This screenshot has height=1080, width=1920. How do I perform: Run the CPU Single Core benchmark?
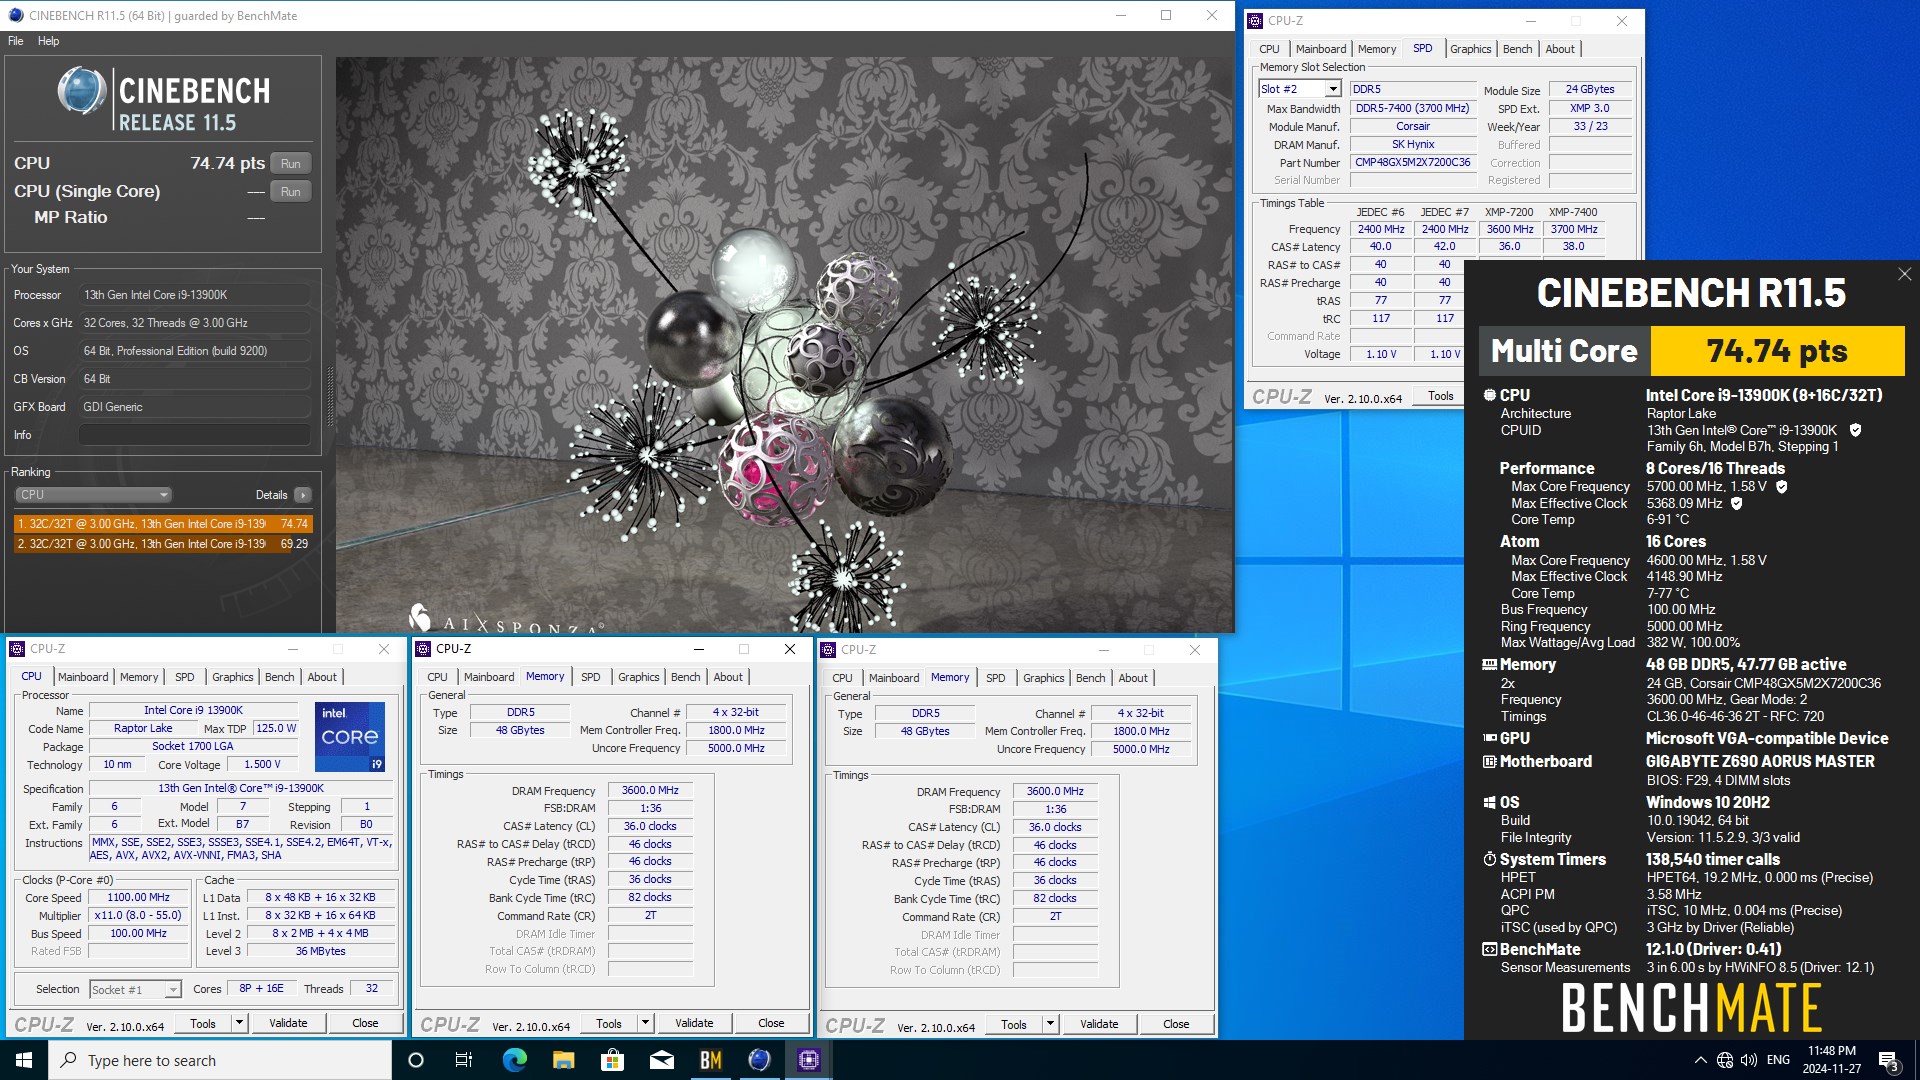(x=290, y=191)
